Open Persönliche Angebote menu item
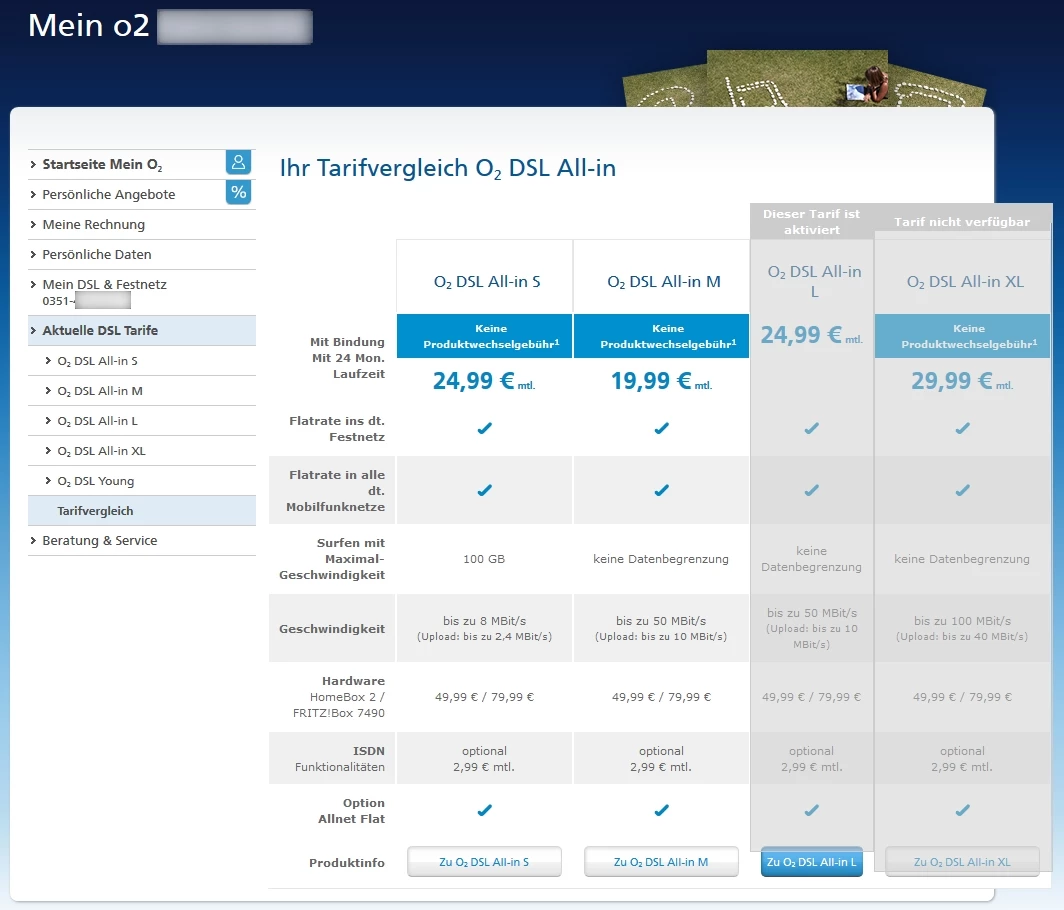The width and height of the screenshot is (1064, 910). [109, 194]
